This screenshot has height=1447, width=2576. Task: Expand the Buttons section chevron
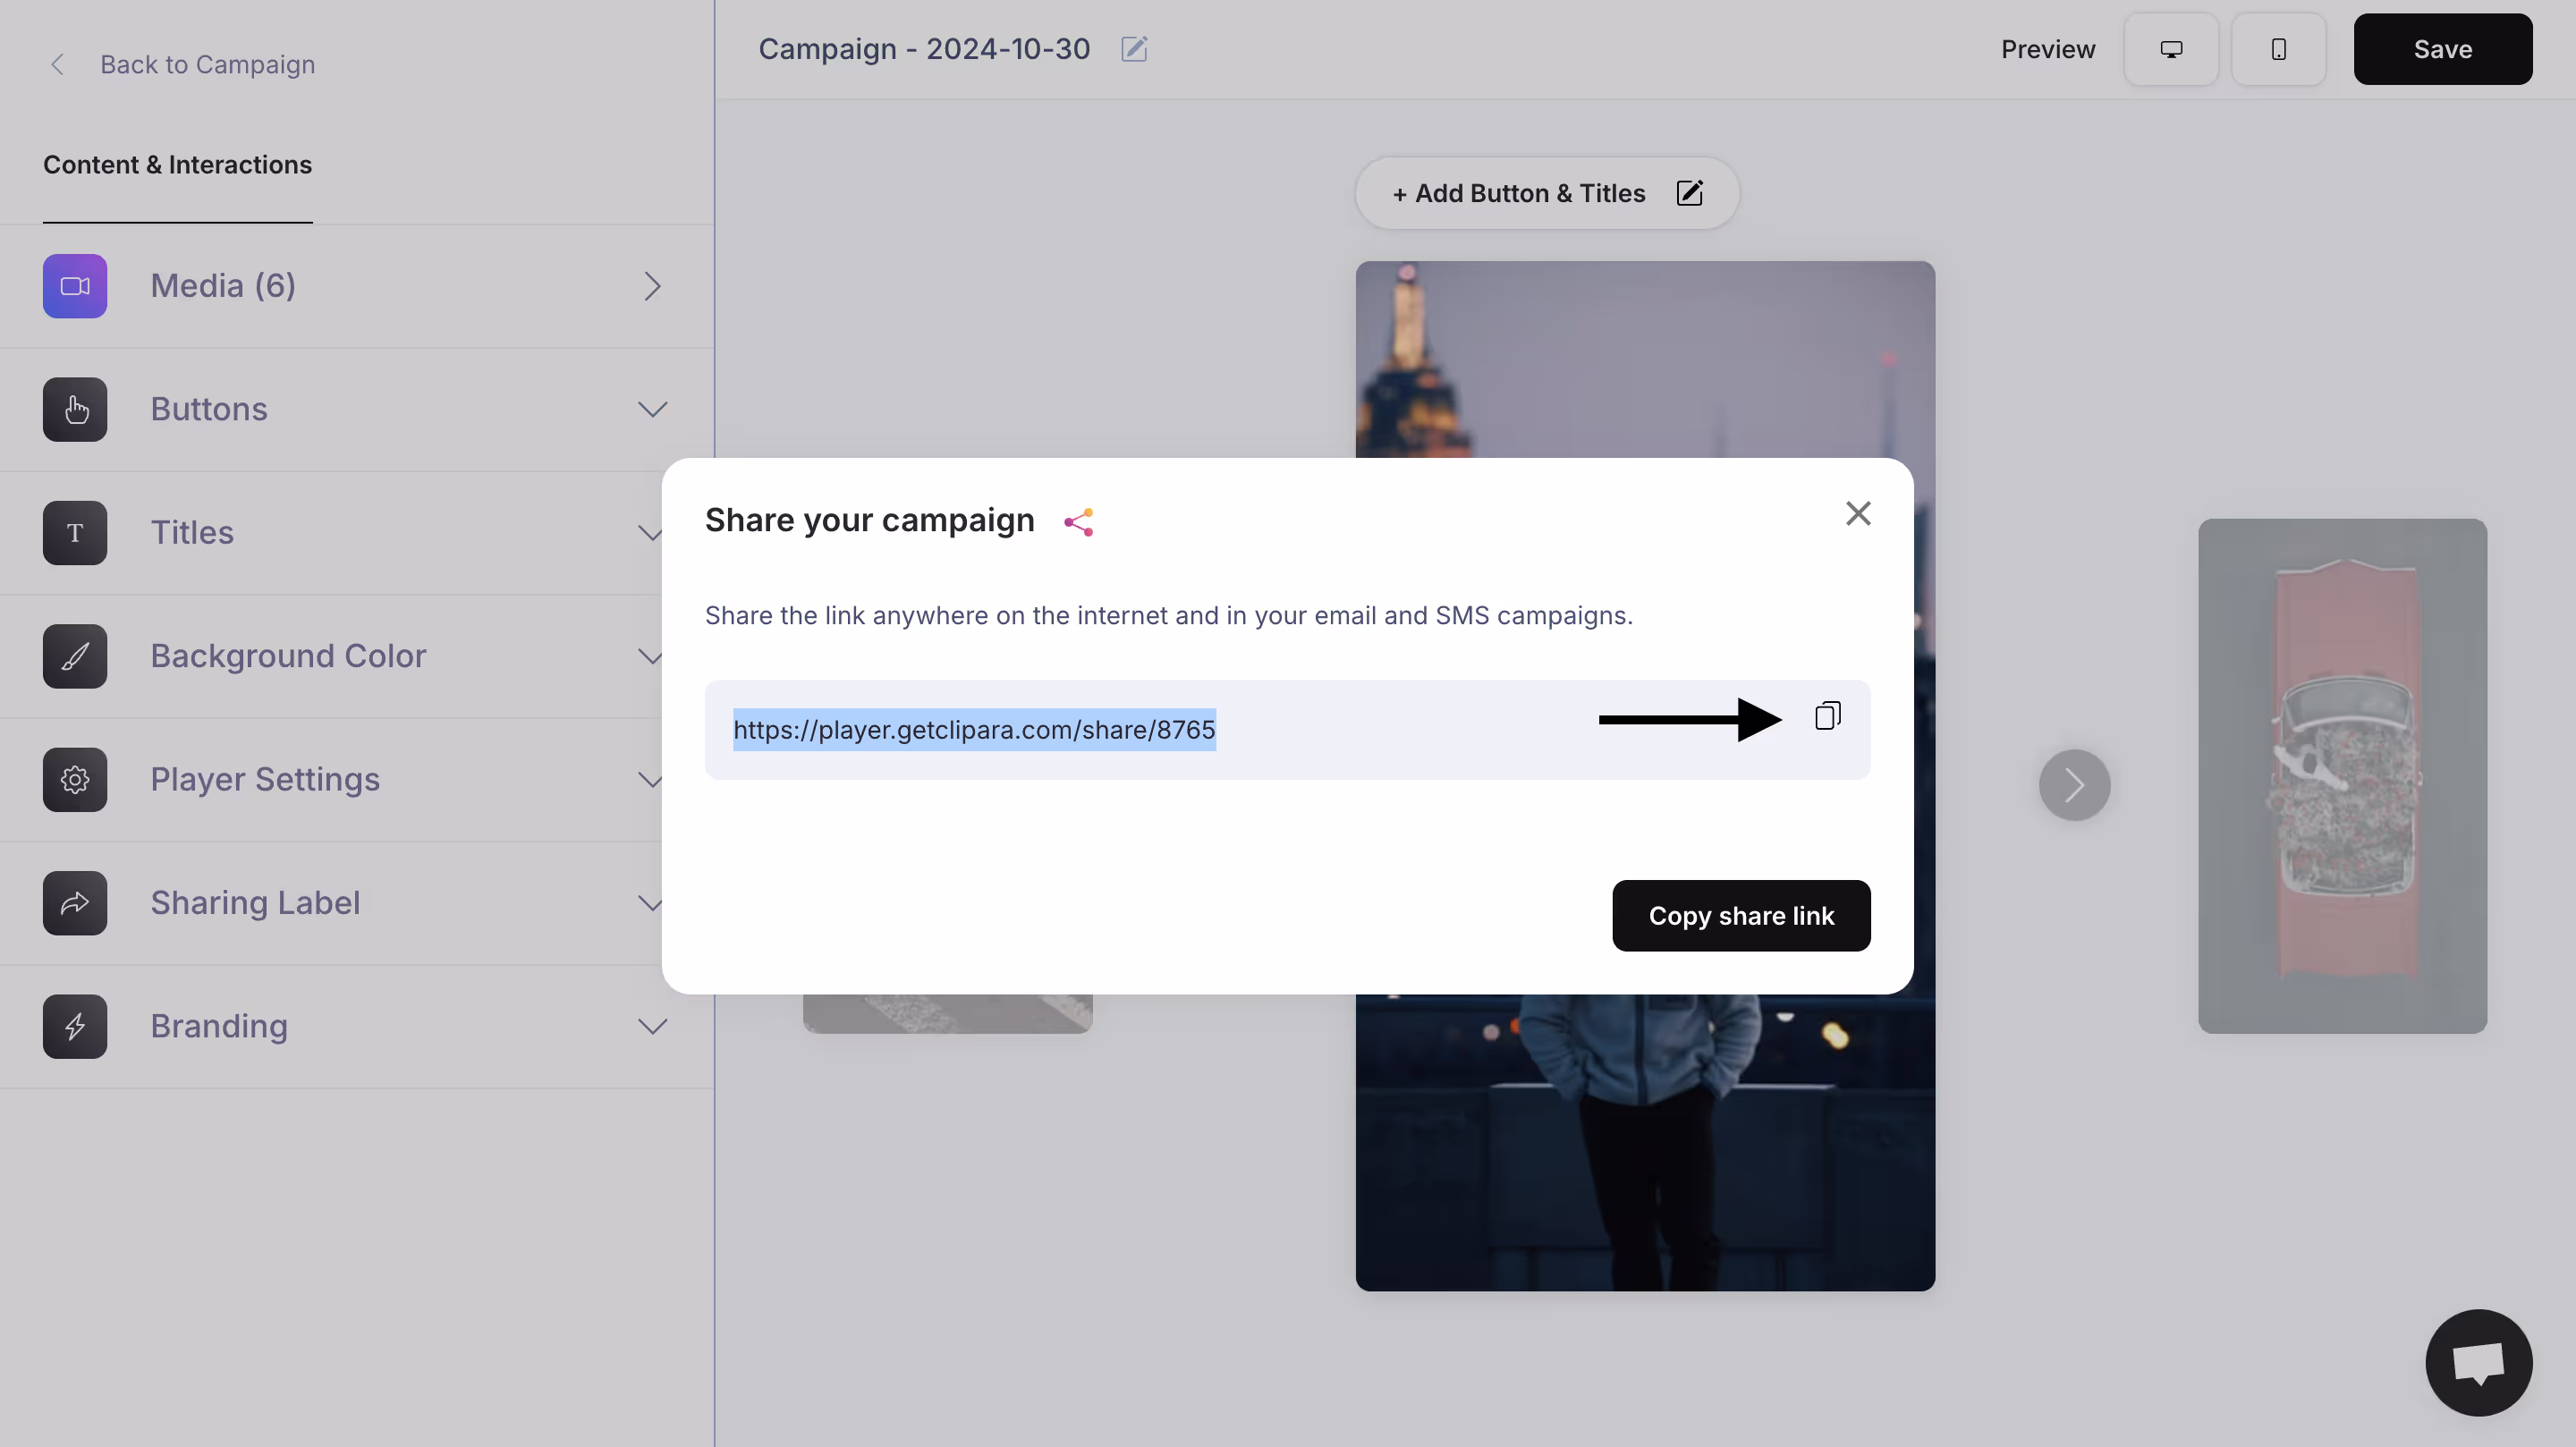tap(652, 409)
